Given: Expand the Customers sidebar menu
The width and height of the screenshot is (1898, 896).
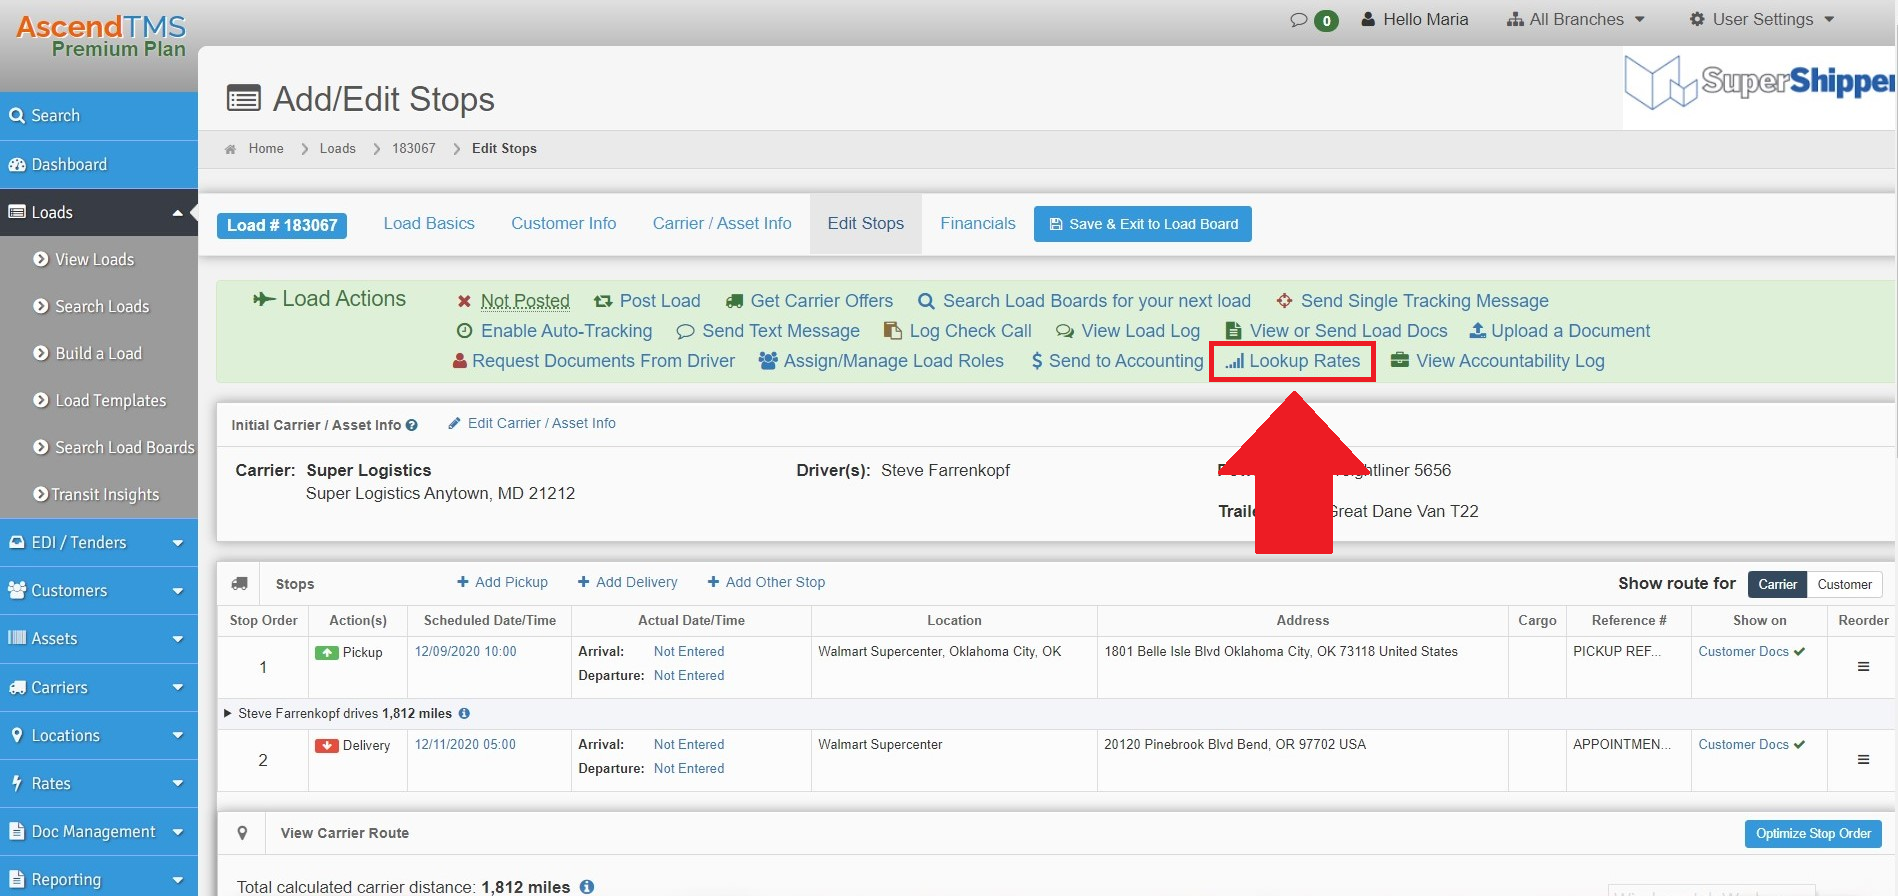Looking at the screenshot, I should pyautogui.click(x=98, y=591).
